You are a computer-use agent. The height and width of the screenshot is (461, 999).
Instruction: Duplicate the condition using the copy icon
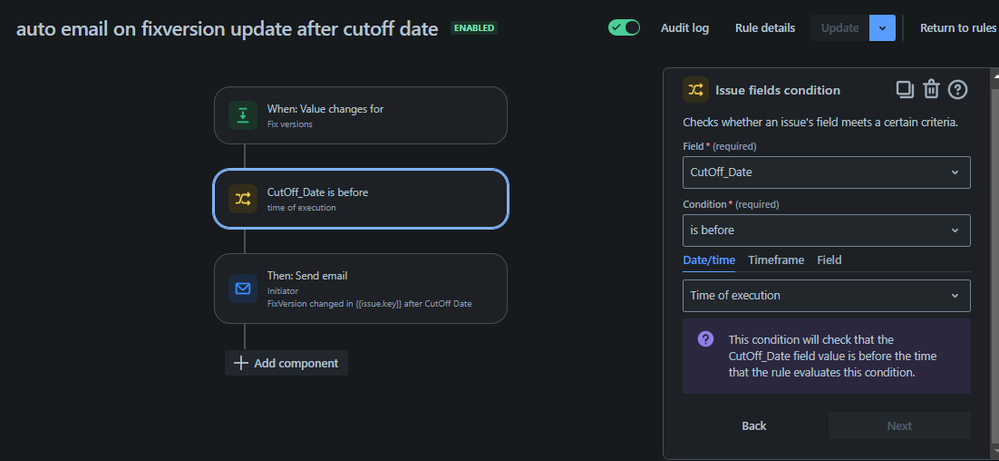point(905,90)
